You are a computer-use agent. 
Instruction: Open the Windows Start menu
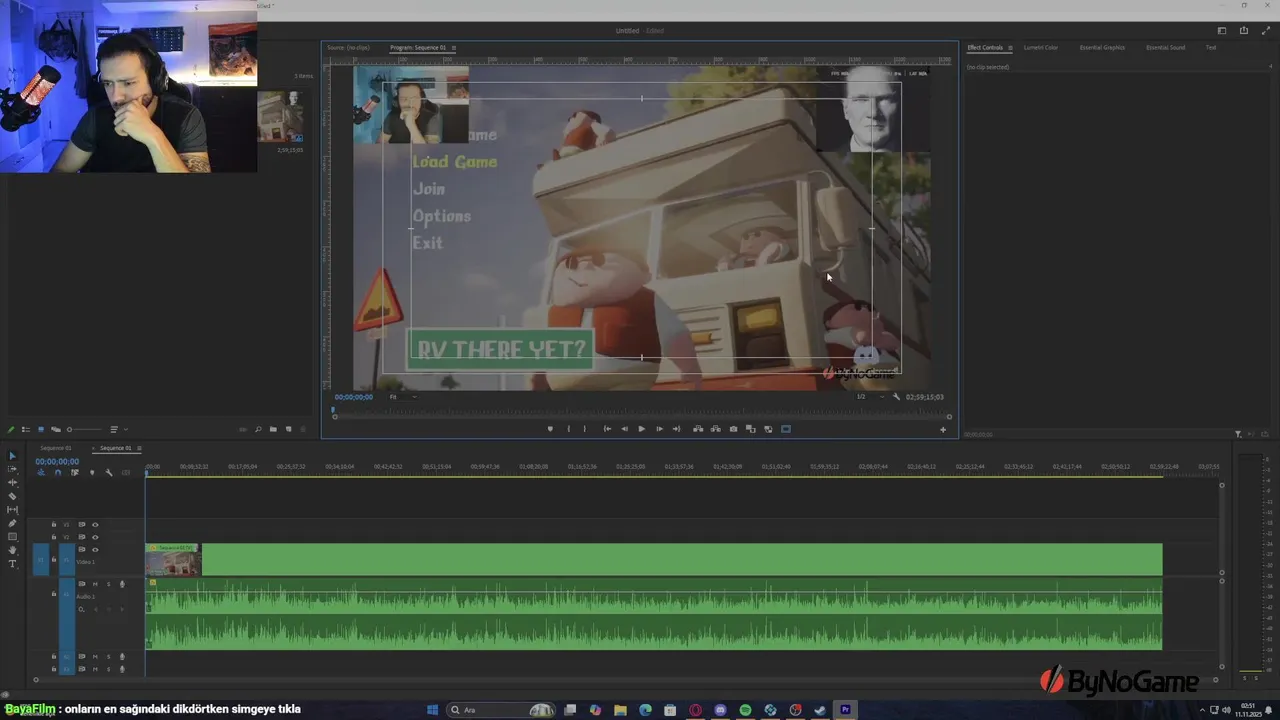point(433,710)
